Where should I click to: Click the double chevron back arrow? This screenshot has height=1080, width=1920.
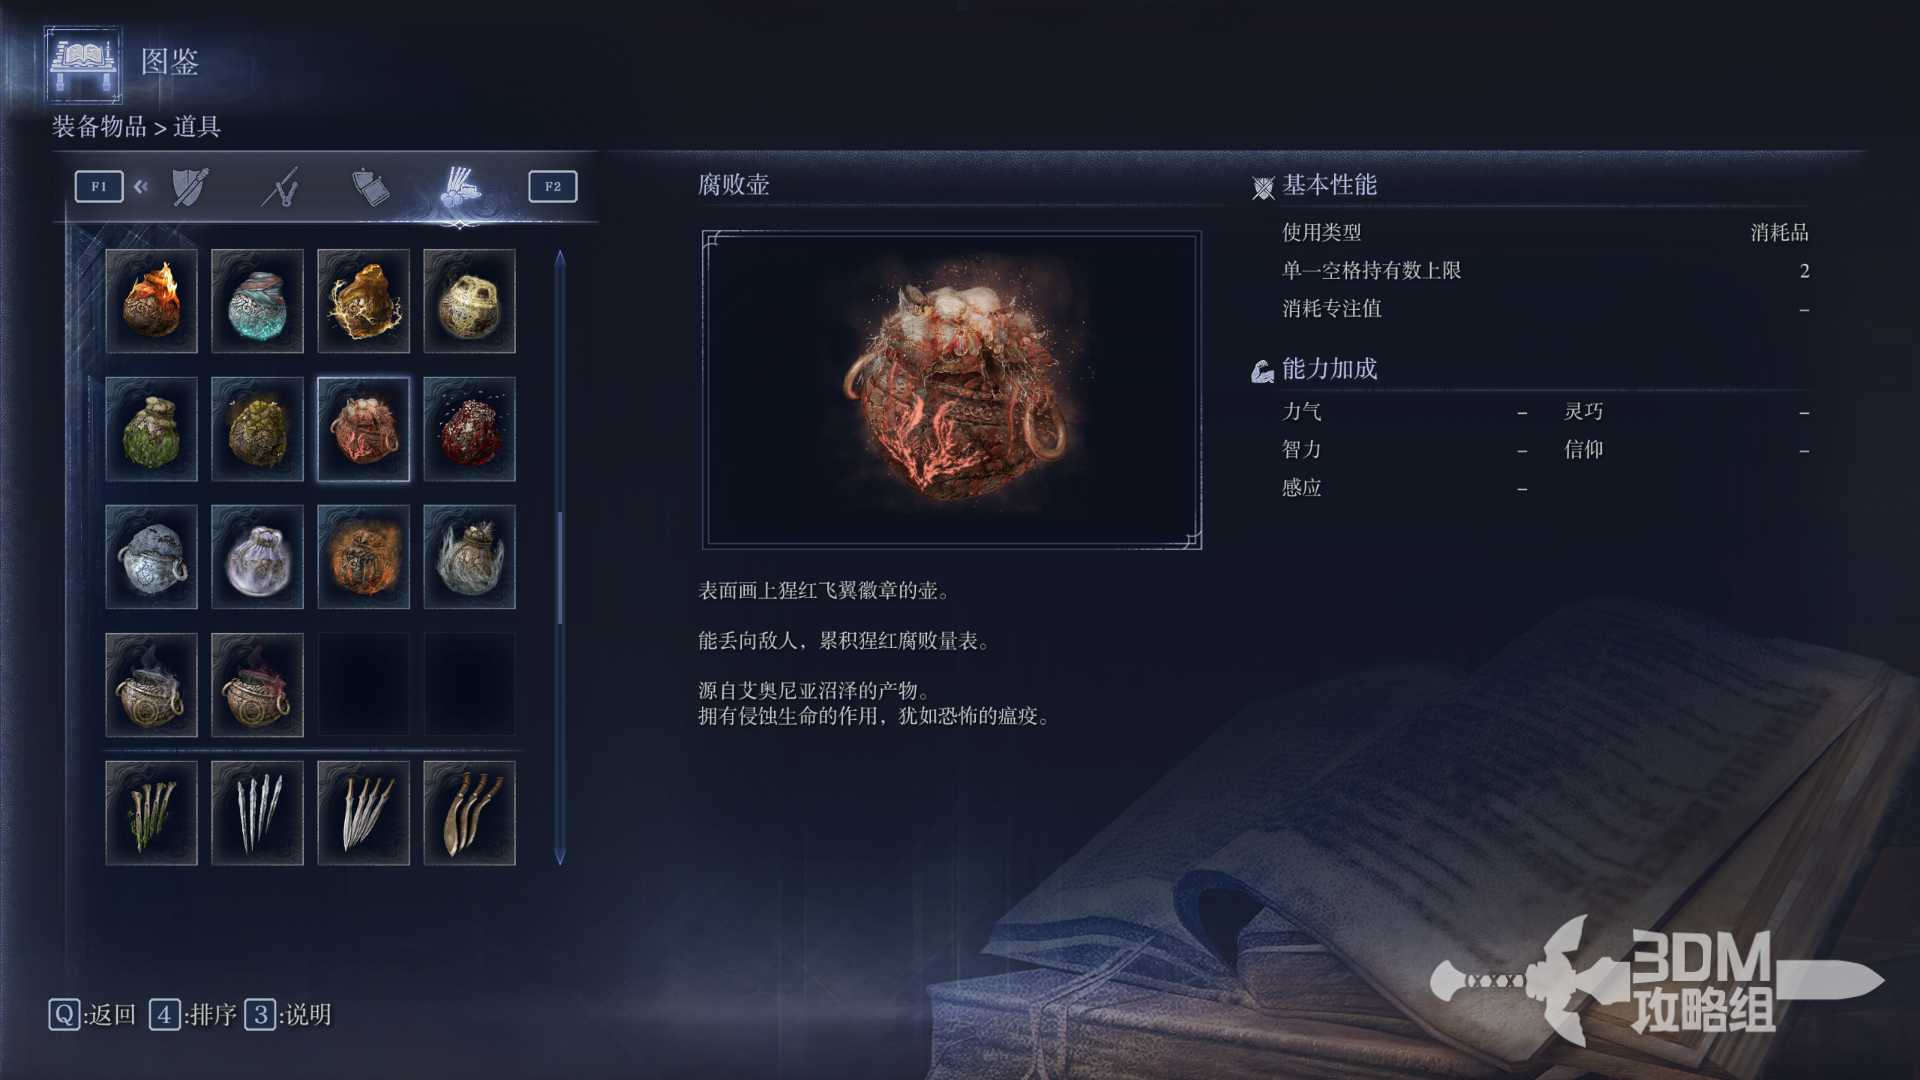click(141, 186)
